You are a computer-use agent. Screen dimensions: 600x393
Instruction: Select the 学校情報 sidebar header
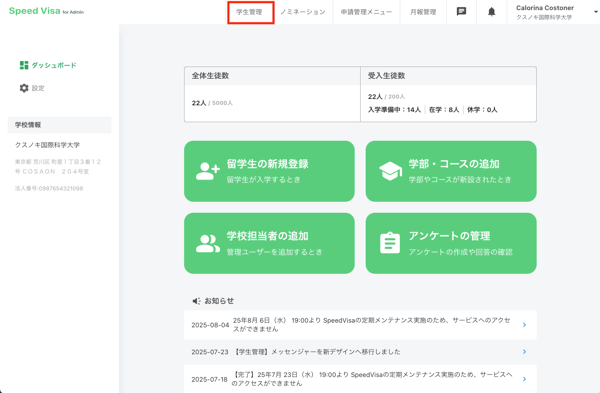pyautogui.click(x=59, y=125)
